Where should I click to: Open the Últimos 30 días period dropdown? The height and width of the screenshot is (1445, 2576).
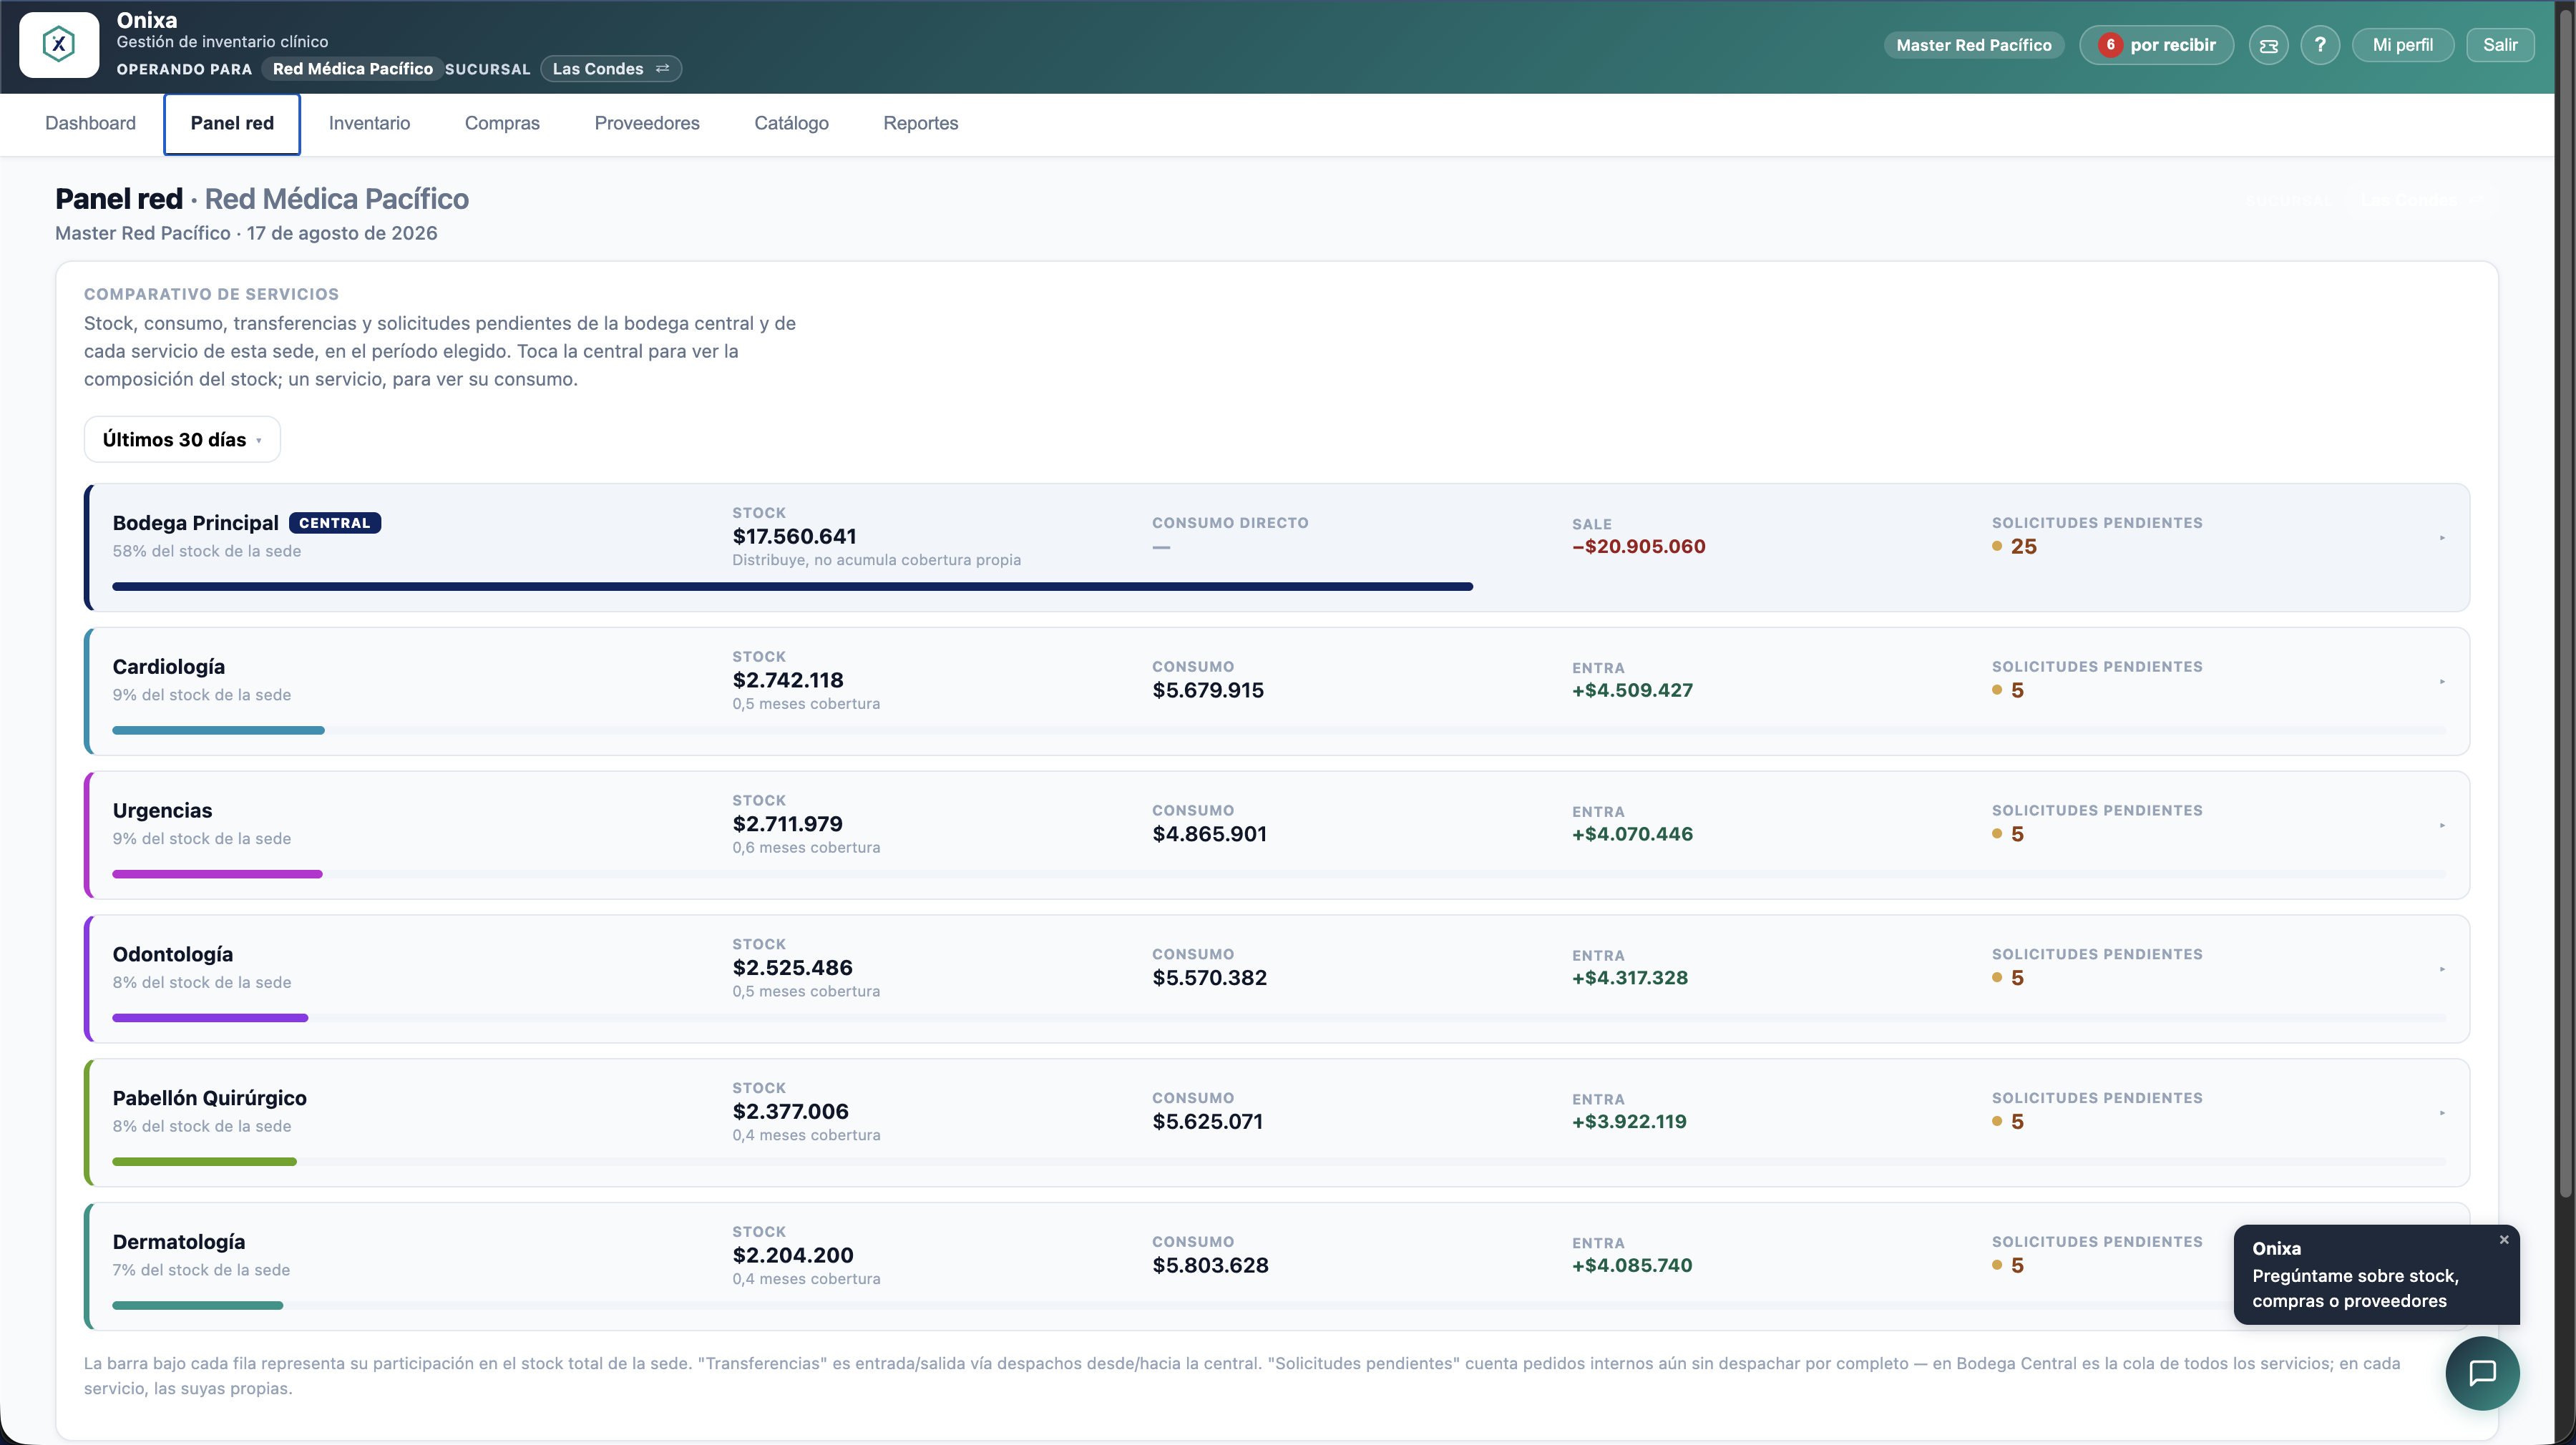click(182, 439)
